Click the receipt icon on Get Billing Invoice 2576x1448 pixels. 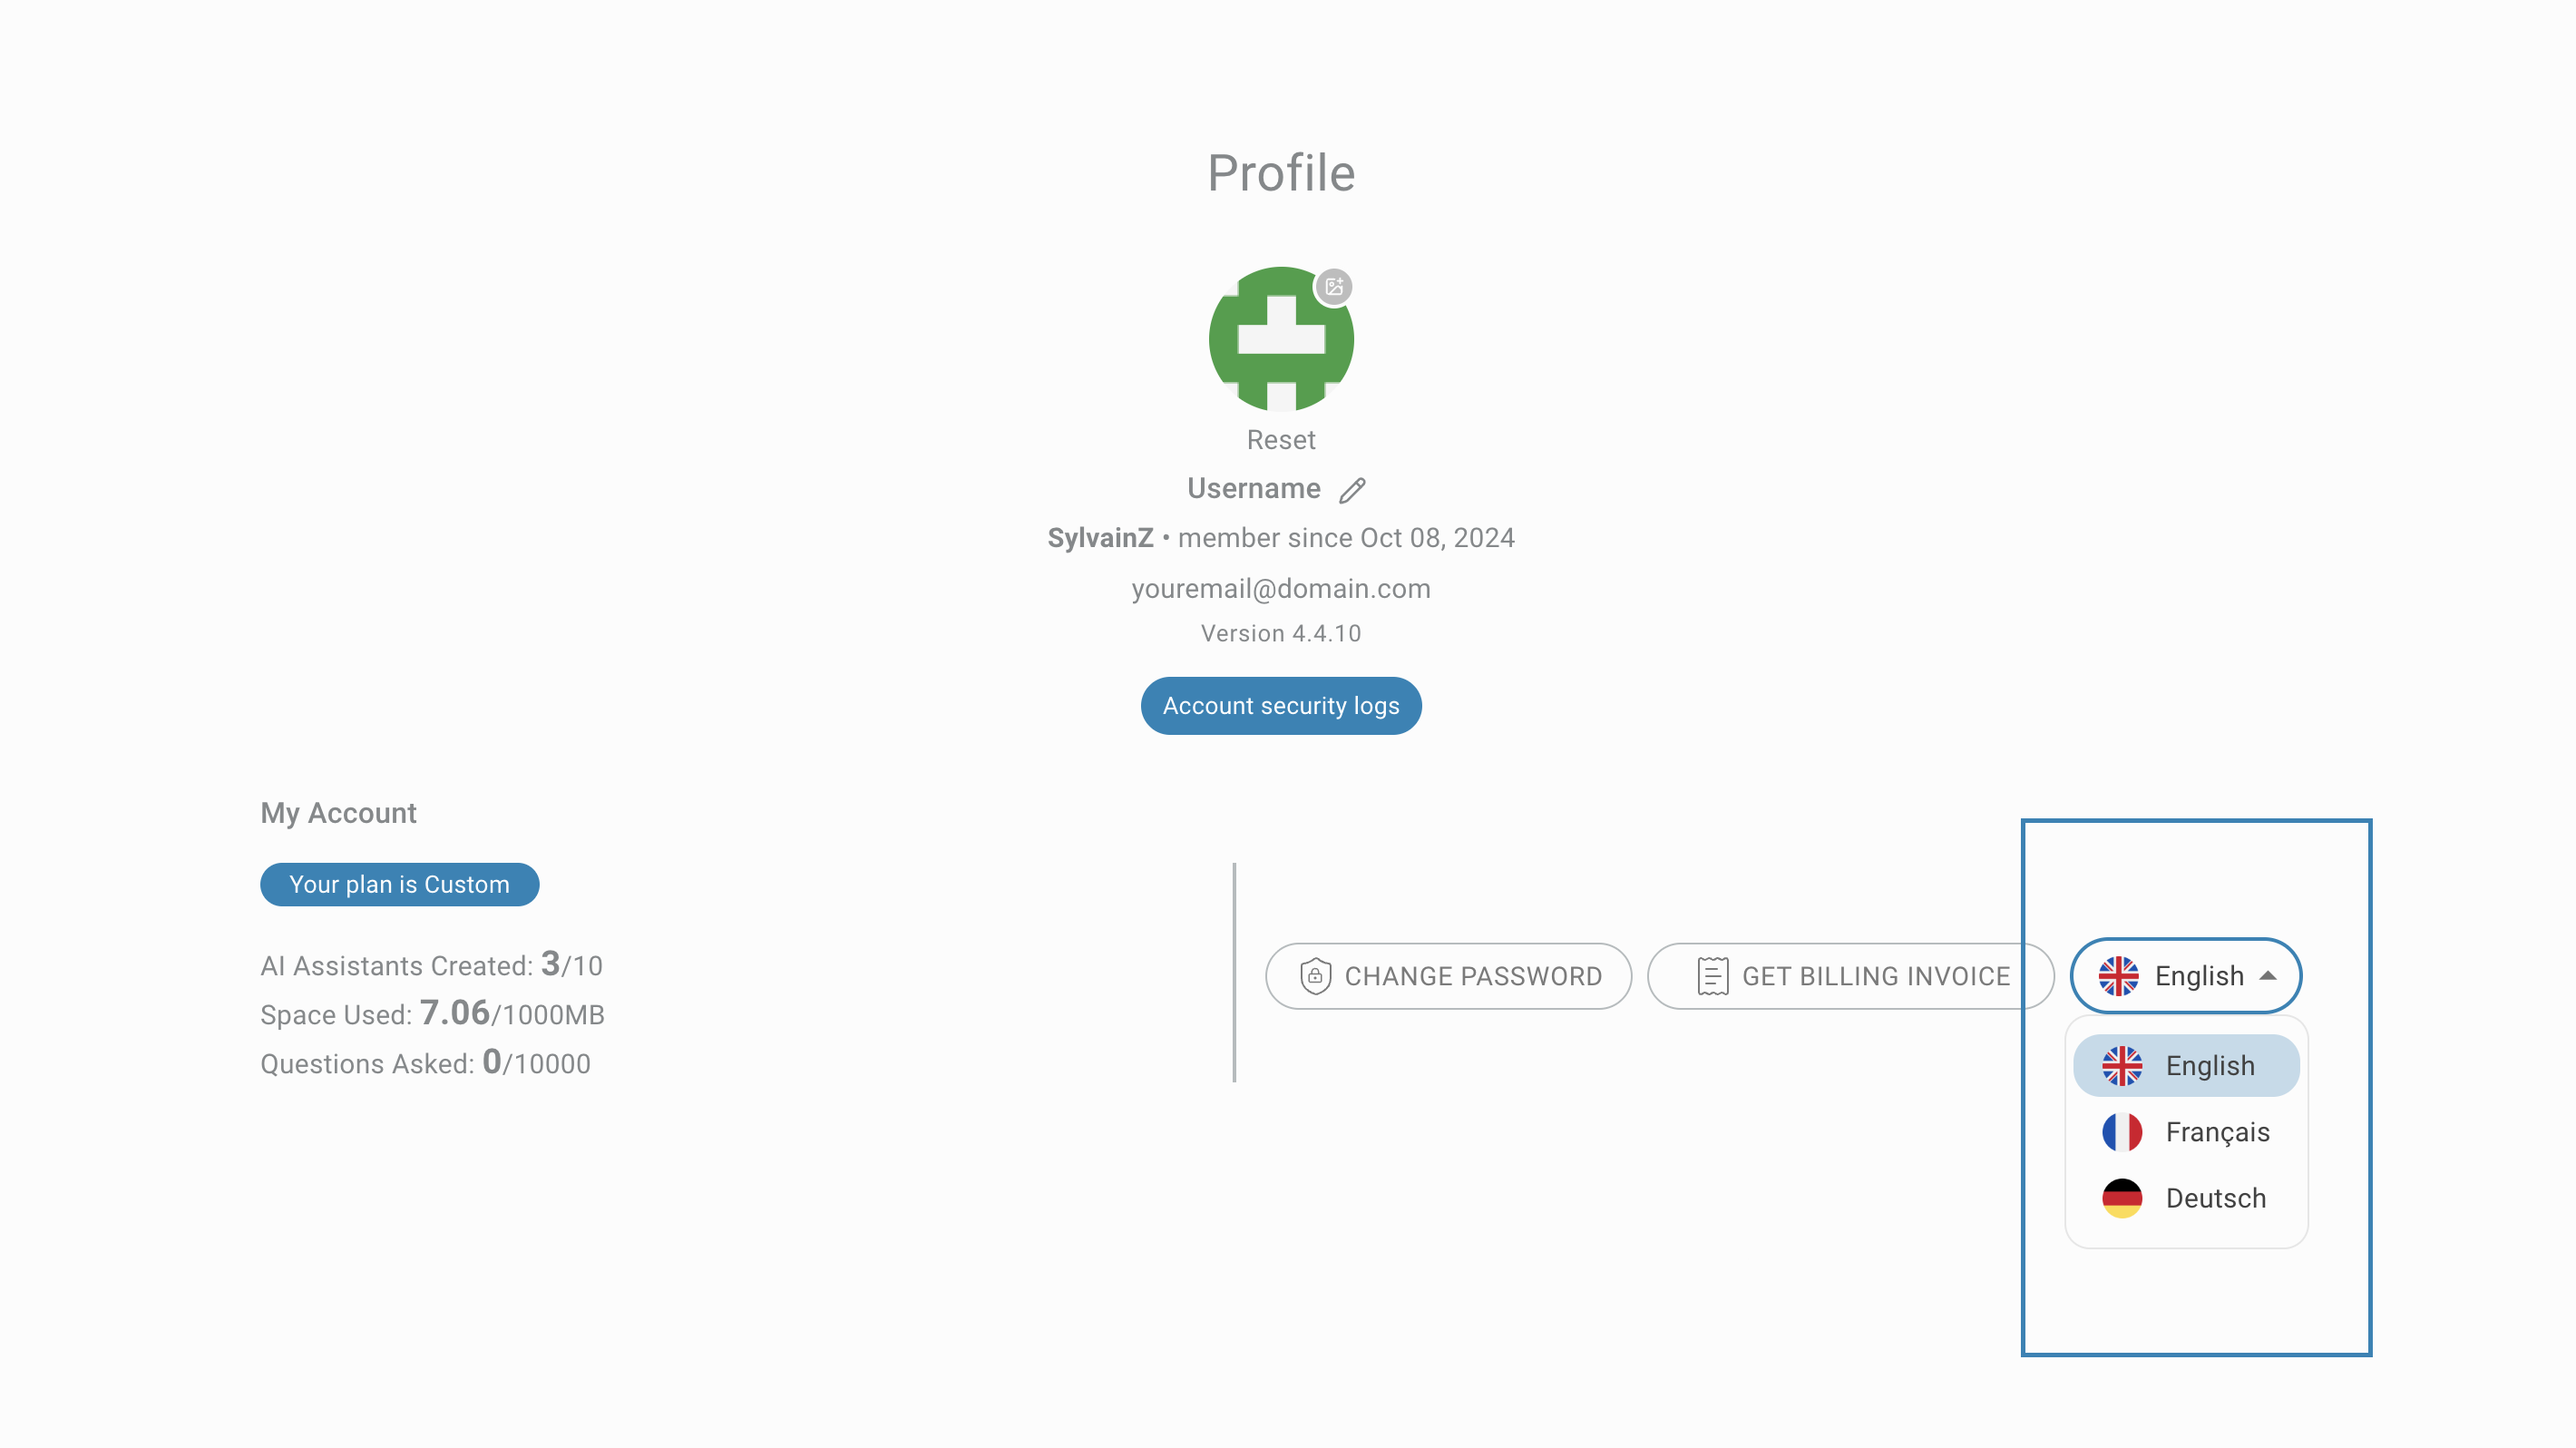[1712, 976]
